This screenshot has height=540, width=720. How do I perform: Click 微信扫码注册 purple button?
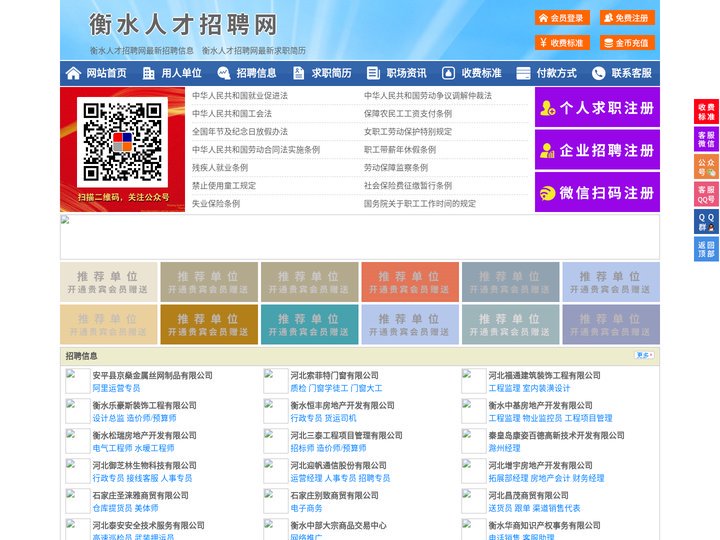pyautogui.click(x=597, y=192)
